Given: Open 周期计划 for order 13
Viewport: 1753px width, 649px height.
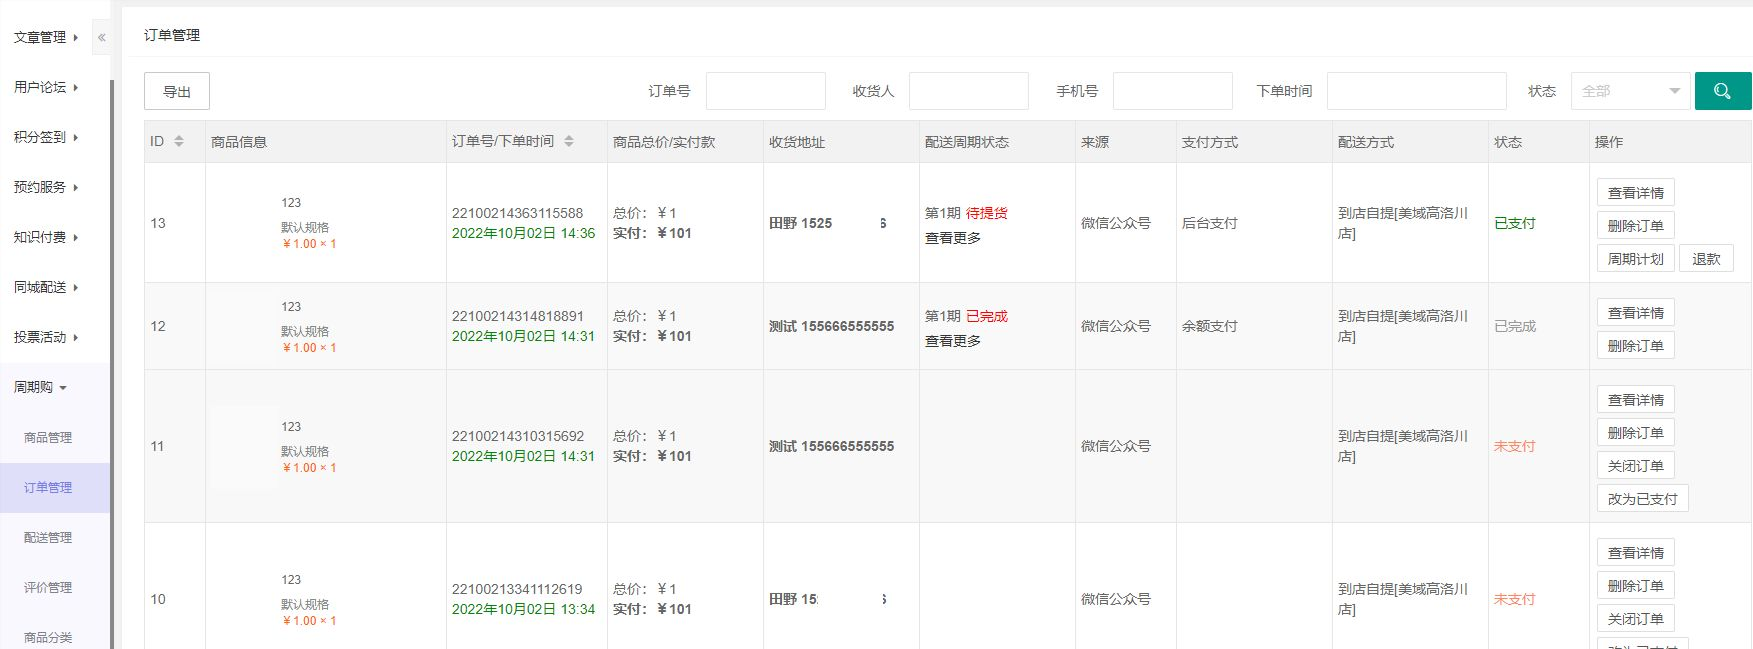Looking at the screenshot, I should pos(1635,259).
